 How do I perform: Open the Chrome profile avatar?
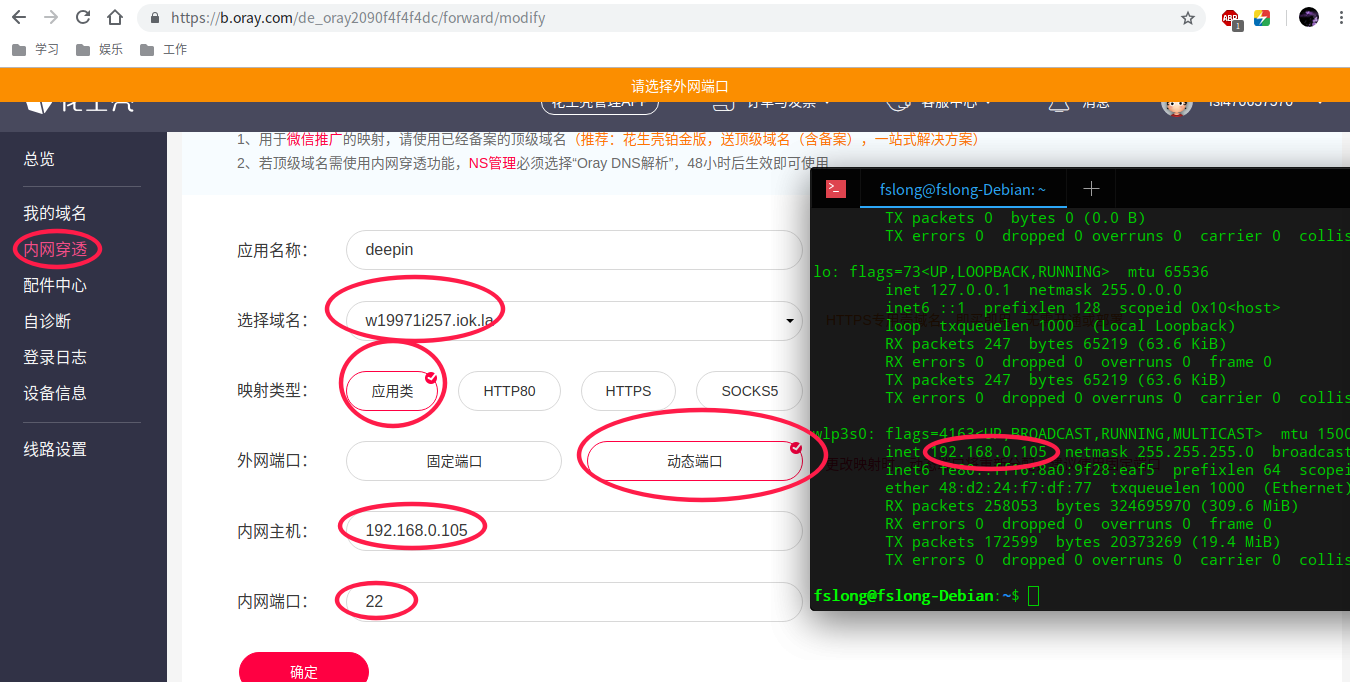(x=1308, y=17)
